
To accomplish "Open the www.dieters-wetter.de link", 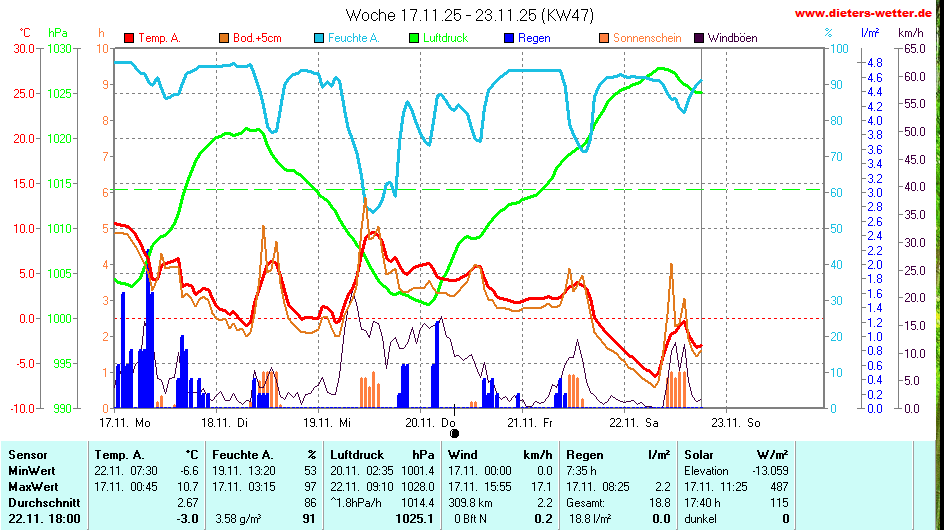I will pyautogui.click(x=865, y=14).
